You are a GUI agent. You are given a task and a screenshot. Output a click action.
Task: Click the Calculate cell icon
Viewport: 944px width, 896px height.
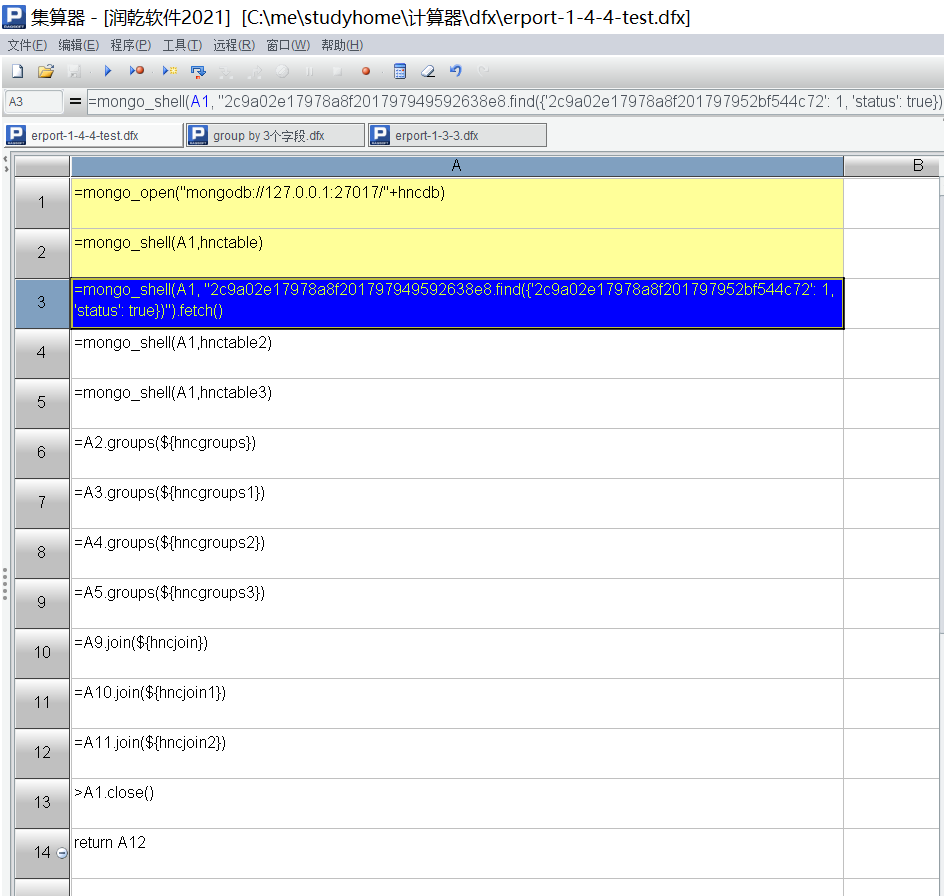pyautogui.click(x=400, y=72)
